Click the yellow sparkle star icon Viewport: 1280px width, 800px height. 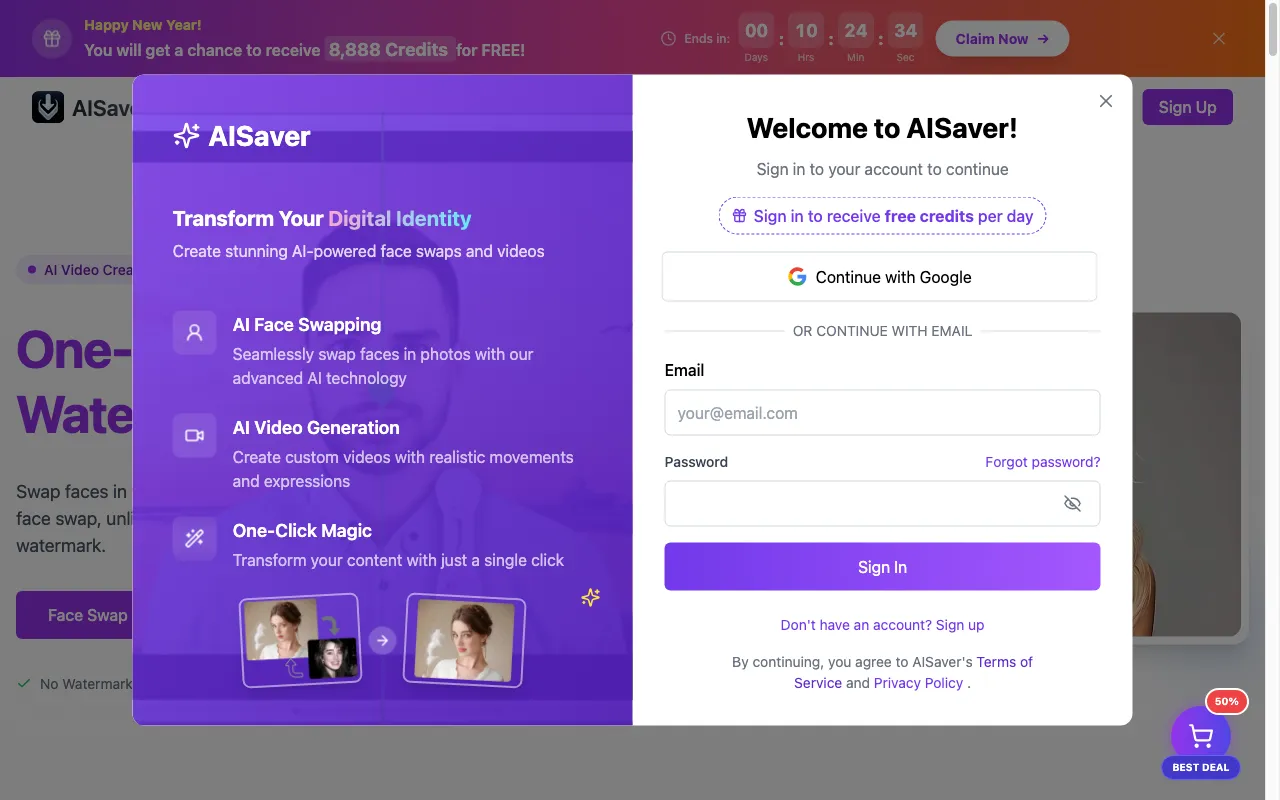coord(591,598)
